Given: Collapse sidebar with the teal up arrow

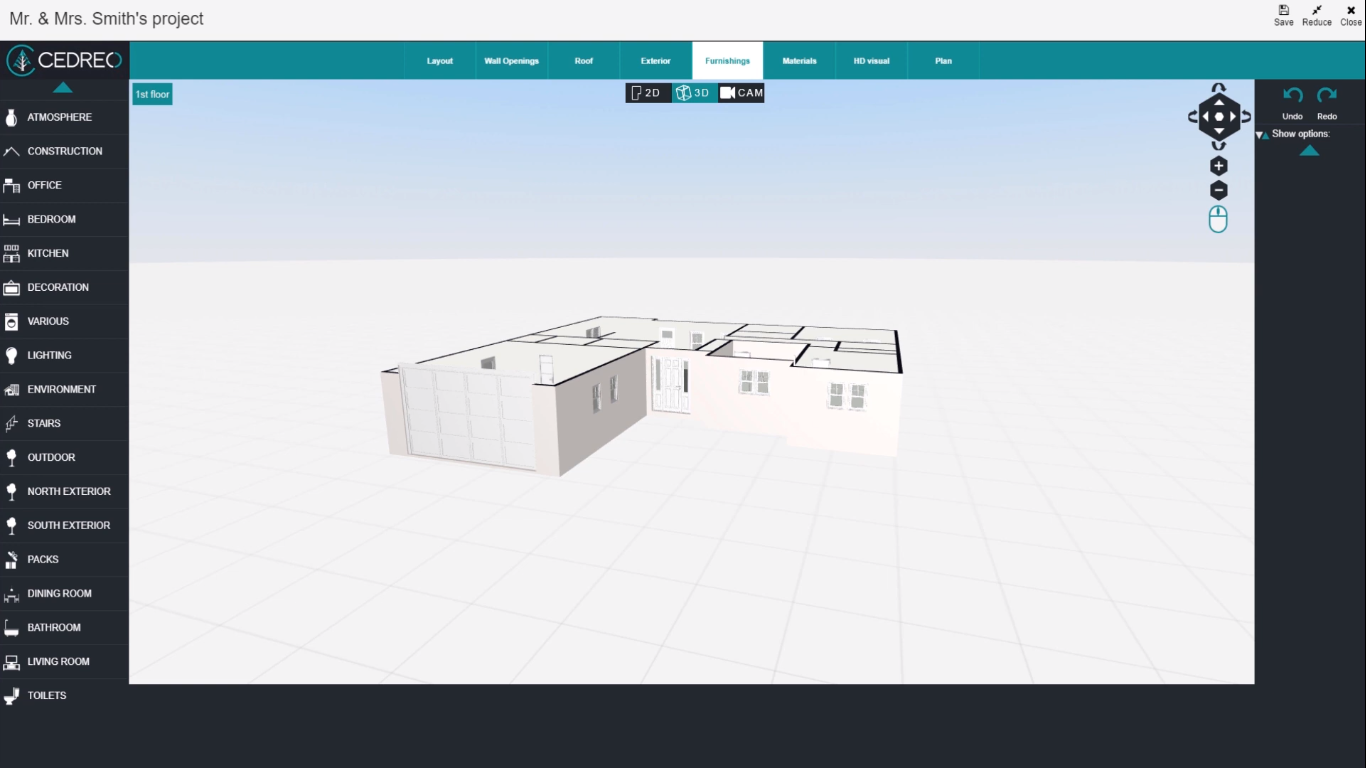Looking at the screenshot, I should [63, 88].
